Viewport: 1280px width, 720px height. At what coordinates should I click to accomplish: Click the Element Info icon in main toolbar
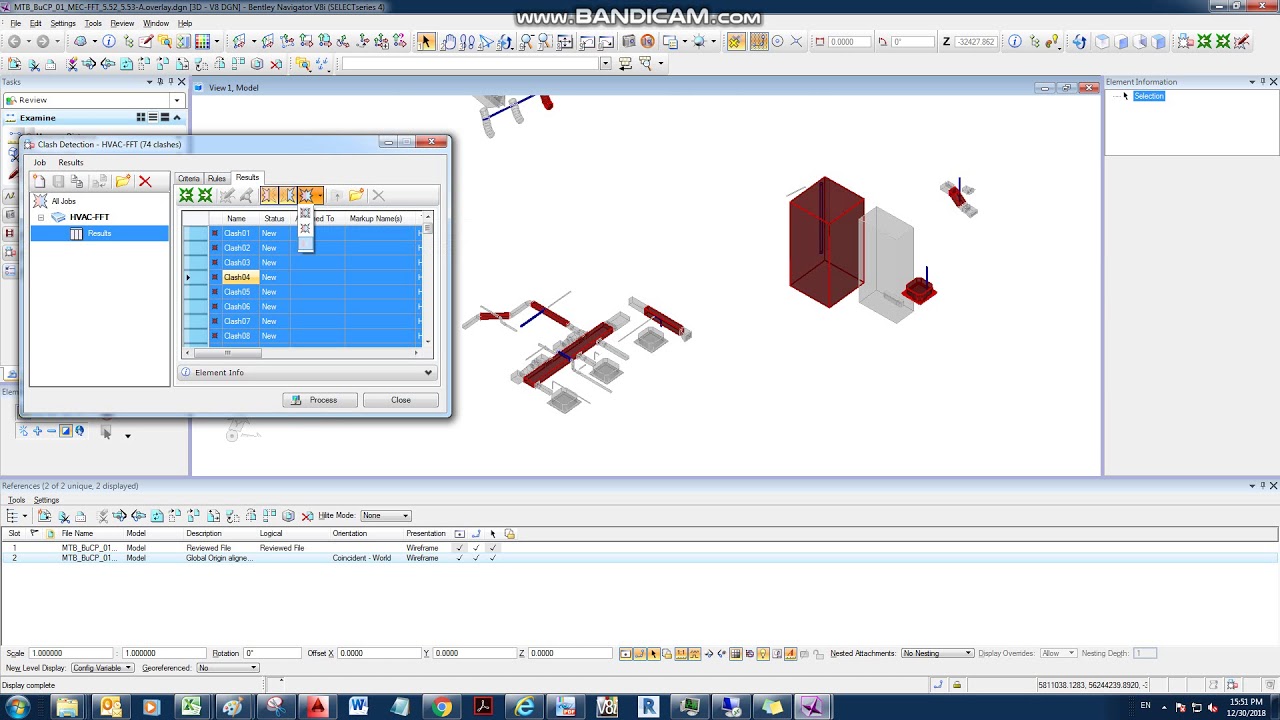tap(1015, 42)
